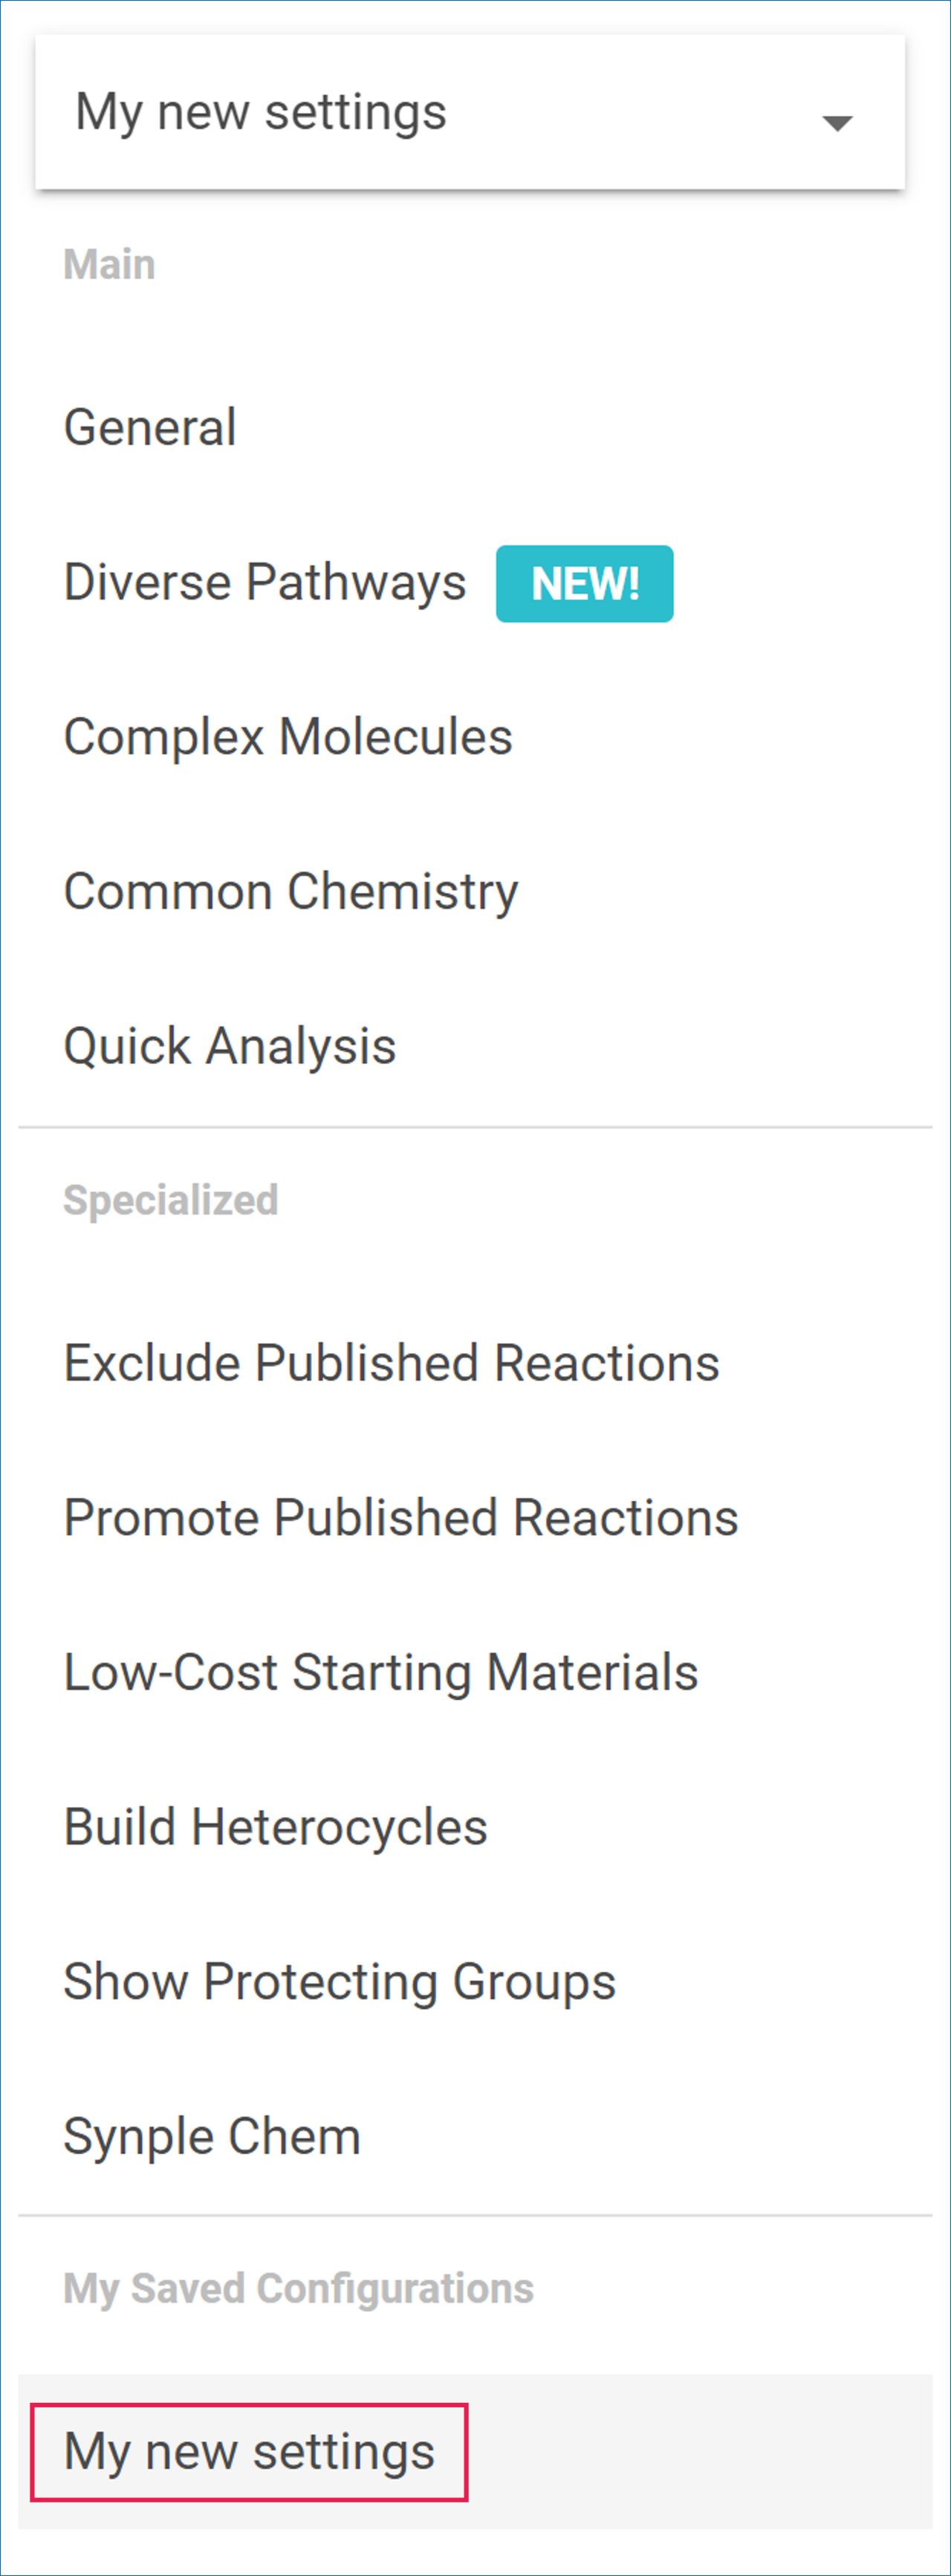The image size is (951, 2576).
Task: Pick the Common Chemistry setting
Action: point(291,891)
